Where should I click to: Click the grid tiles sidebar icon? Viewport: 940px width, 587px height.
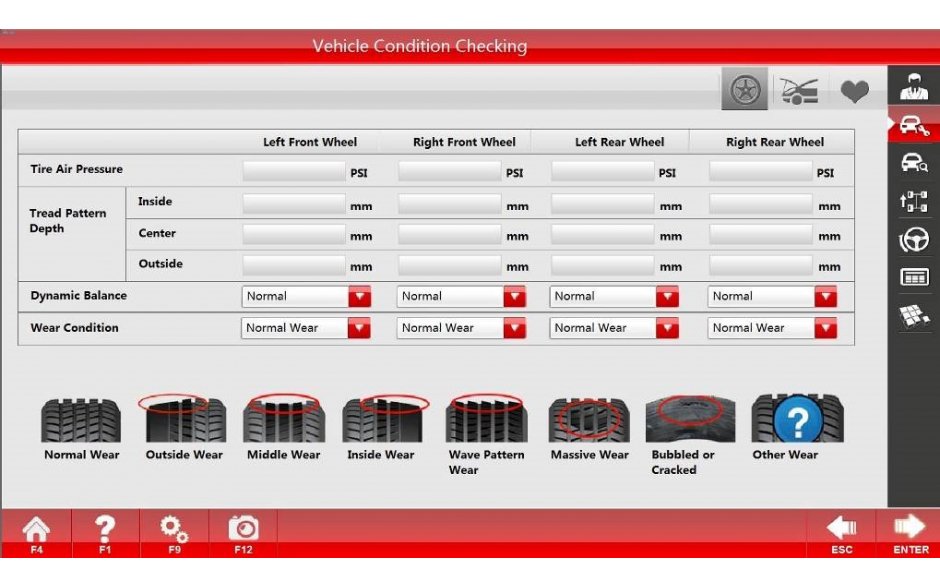pos(914,316)
